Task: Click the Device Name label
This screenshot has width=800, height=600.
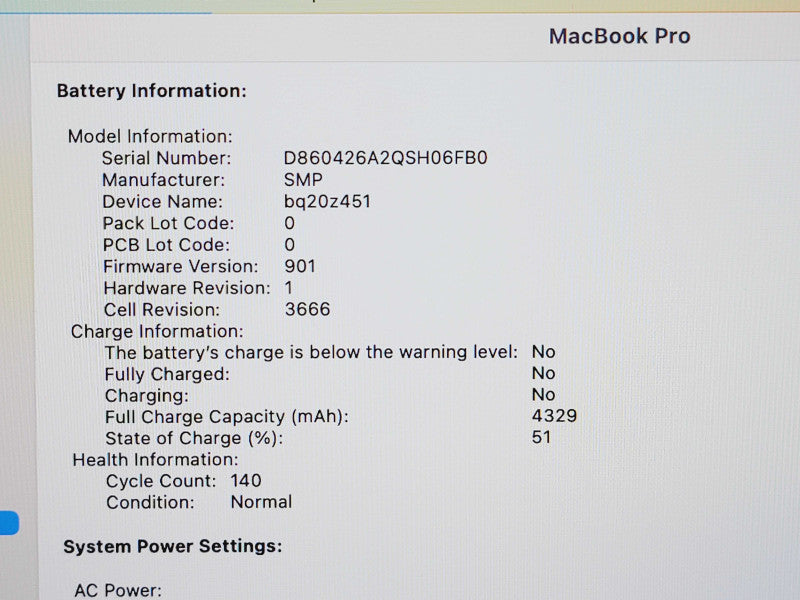Action: click(x=163, y=202)
